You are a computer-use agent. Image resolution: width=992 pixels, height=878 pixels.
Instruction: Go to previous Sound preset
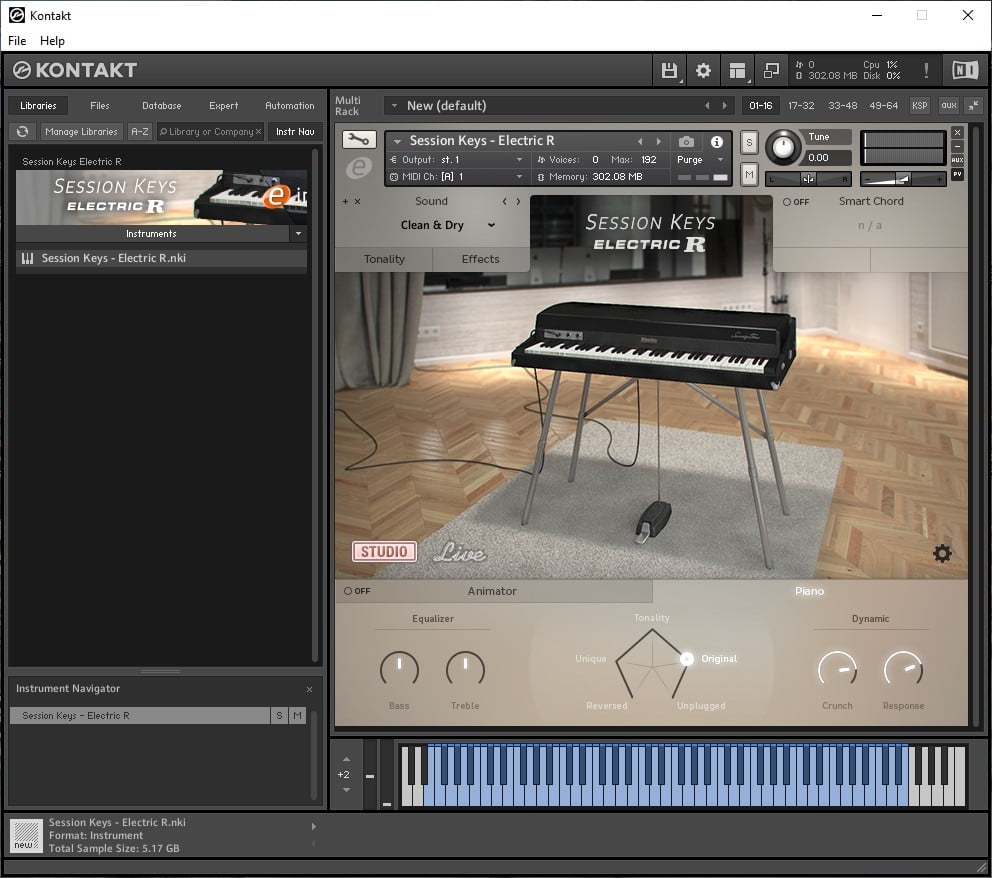click(x=504, y=202)
